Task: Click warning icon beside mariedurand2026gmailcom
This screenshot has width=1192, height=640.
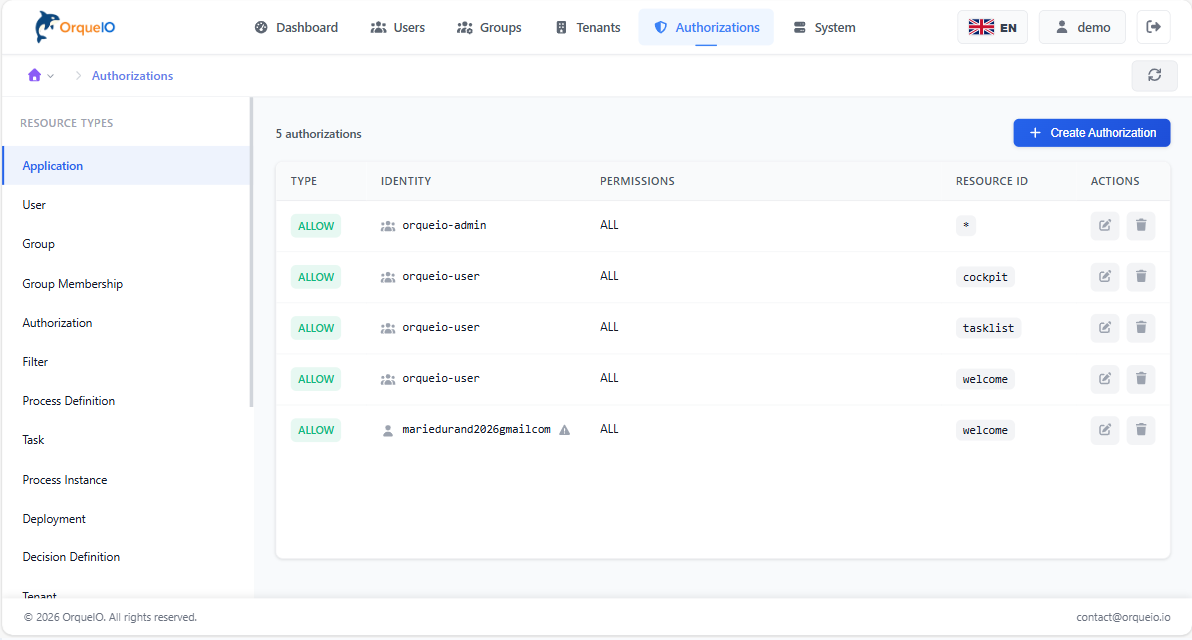Action: pos(564,430)
